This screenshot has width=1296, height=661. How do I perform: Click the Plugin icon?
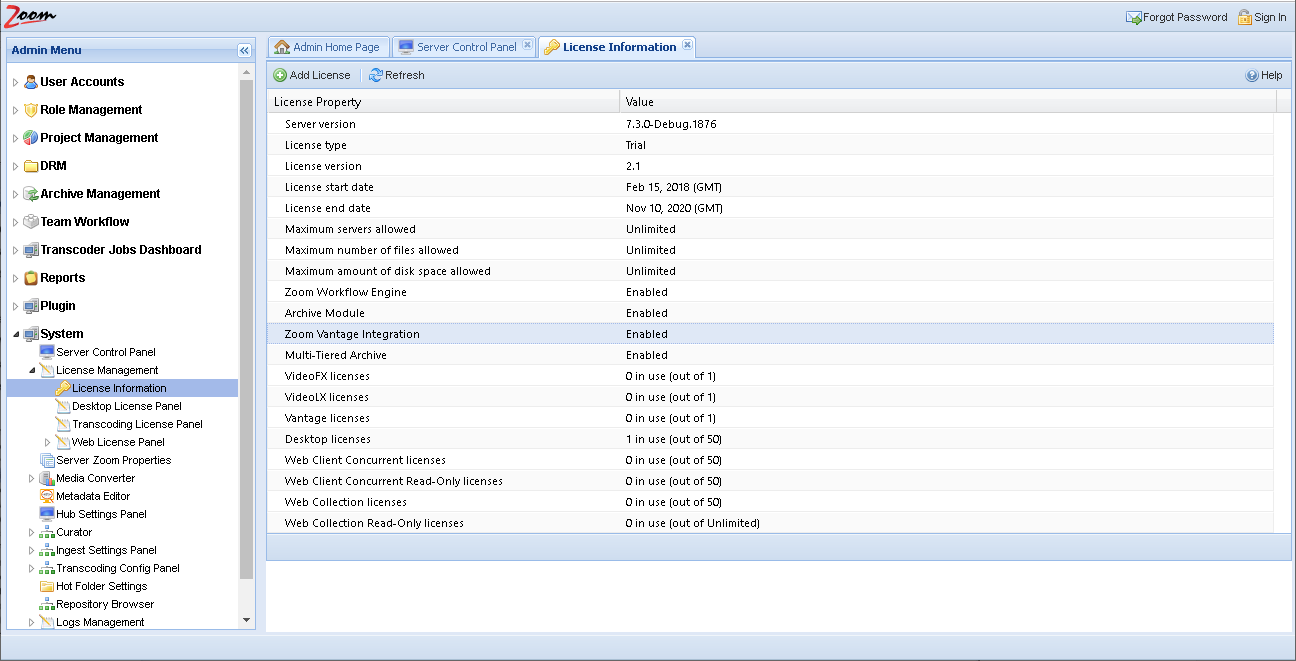click(x=31, y=306)
